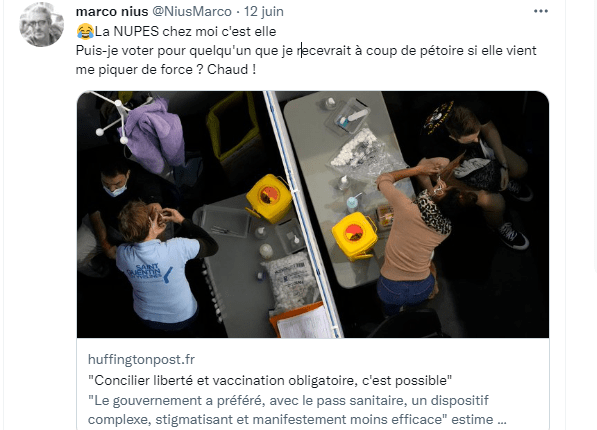This screenshot has height=430, width=597.
Task: Click the Saint Quentin blue shirt in photo
Action: click(157, 278)
